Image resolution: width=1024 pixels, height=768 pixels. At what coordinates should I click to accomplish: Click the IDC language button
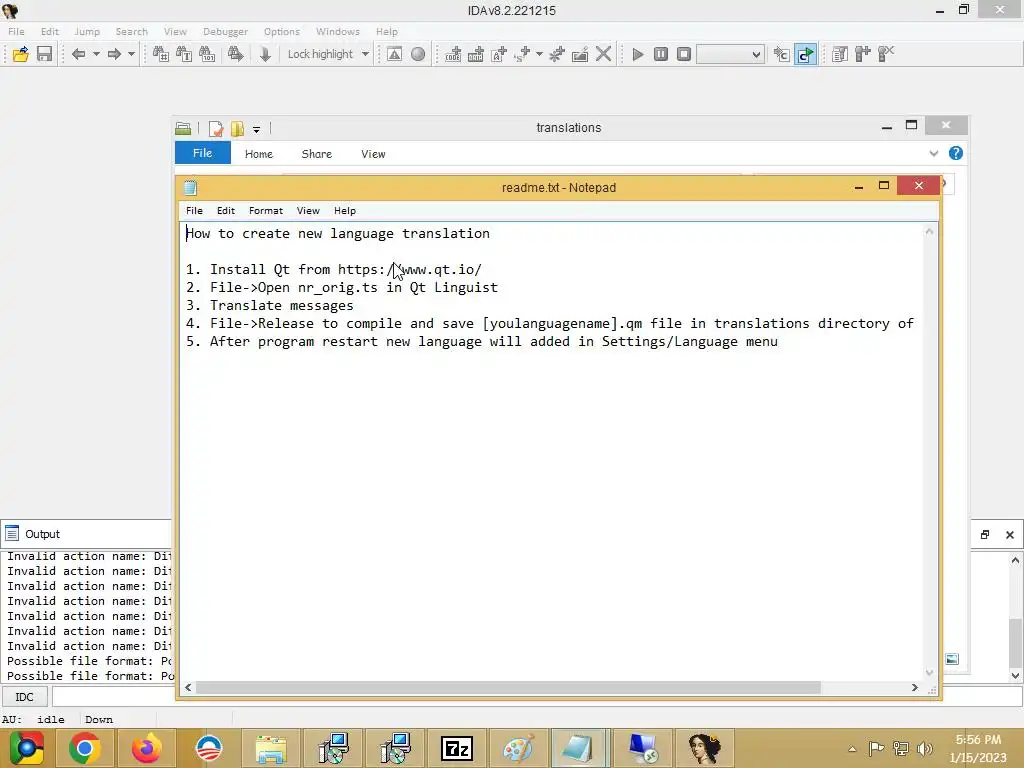[x=24, y=697]
